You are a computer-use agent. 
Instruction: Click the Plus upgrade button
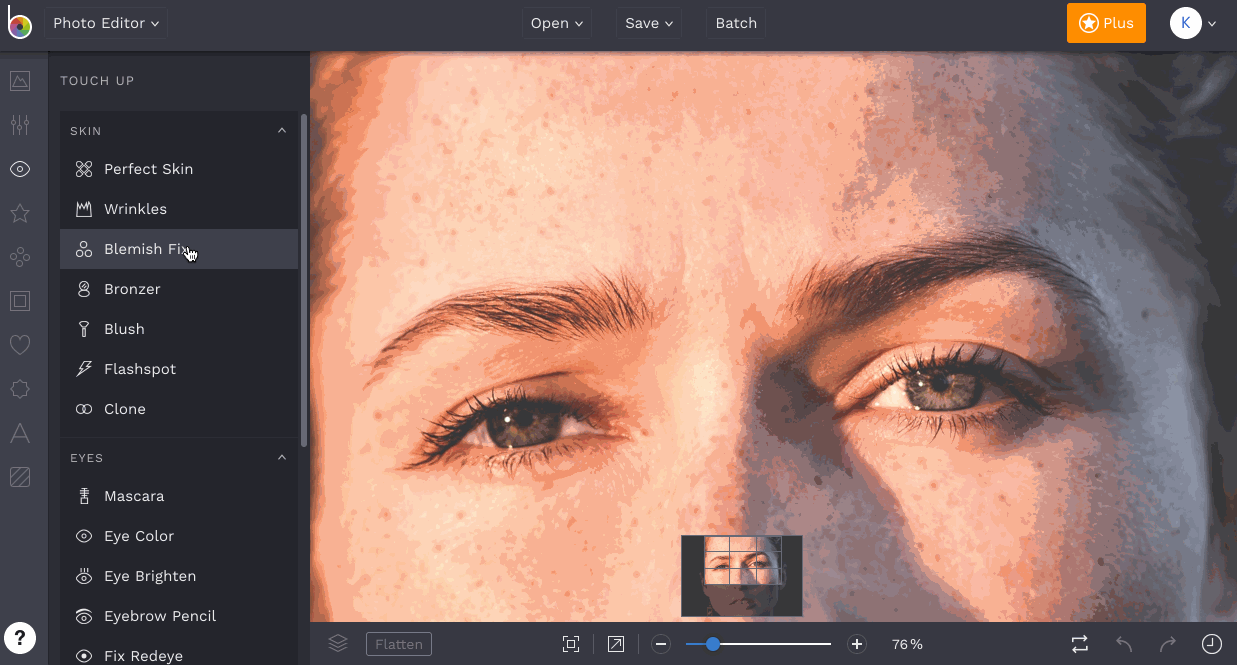click(1106, 23)
